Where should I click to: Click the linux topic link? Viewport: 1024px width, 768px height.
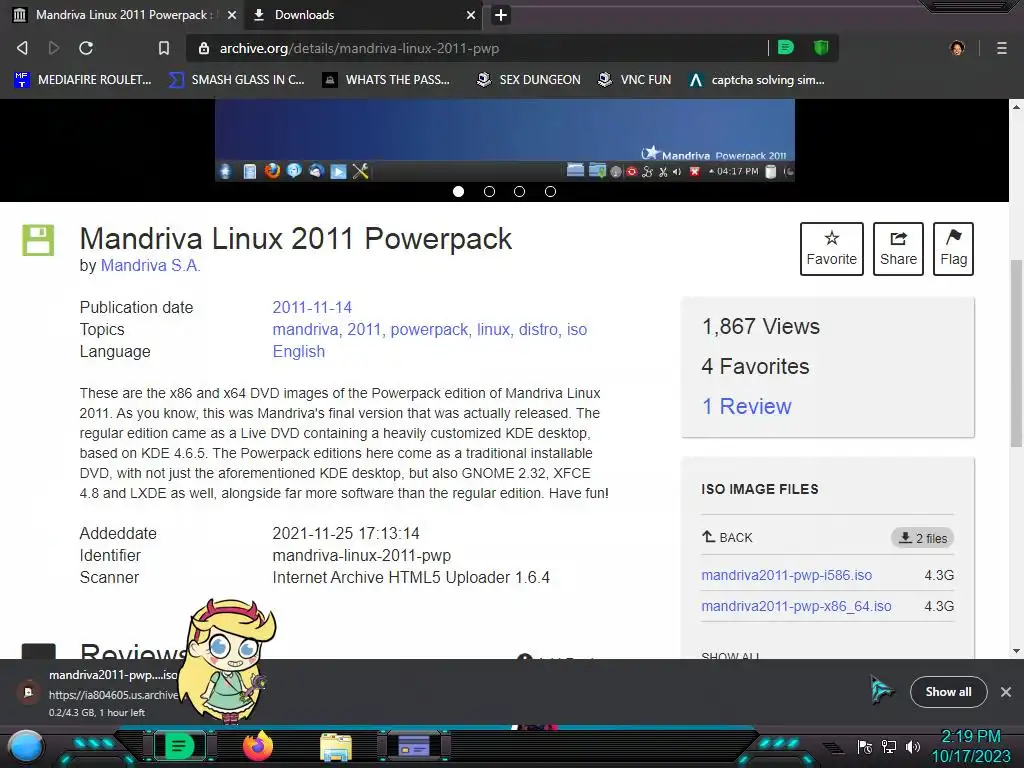[493, 329]
